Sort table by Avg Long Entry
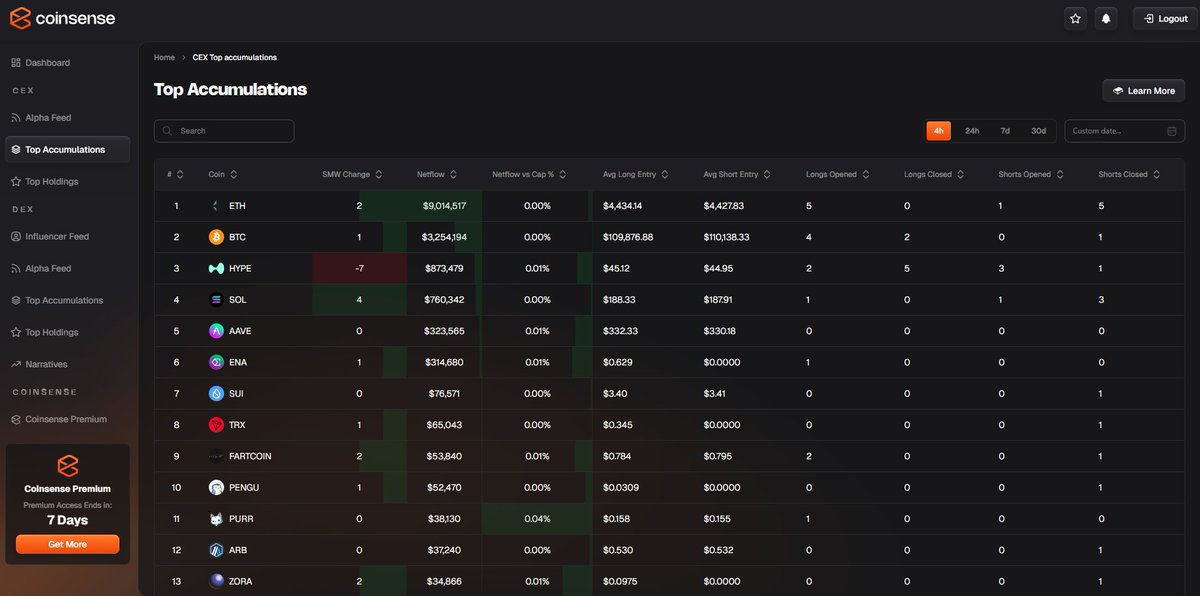Image resolution: width=1200 pixels, height=596 pixels. 636,174
